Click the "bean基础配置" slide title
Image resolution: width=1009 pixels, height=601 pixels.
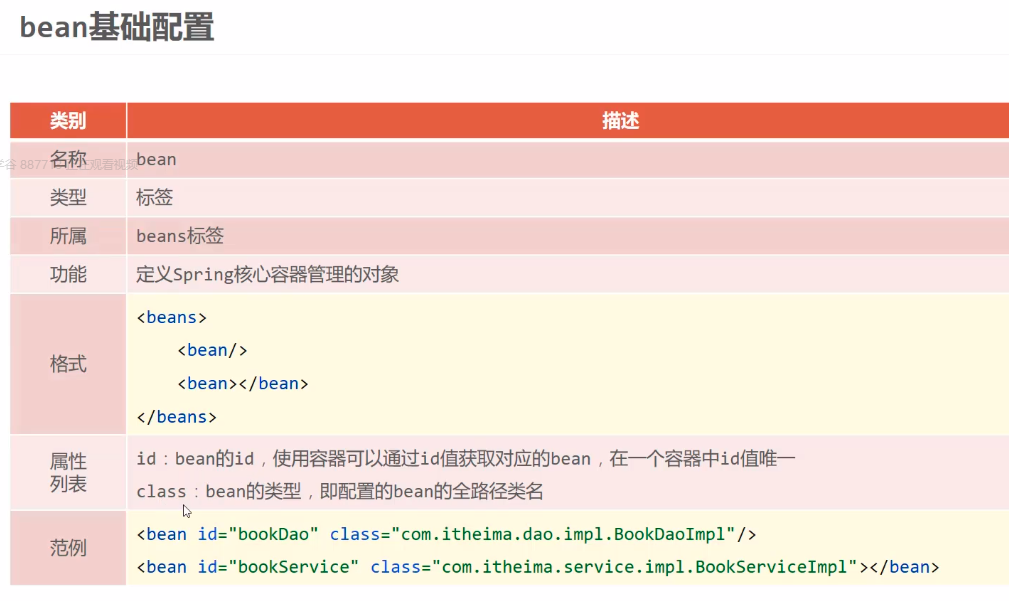tap(117, 27)
